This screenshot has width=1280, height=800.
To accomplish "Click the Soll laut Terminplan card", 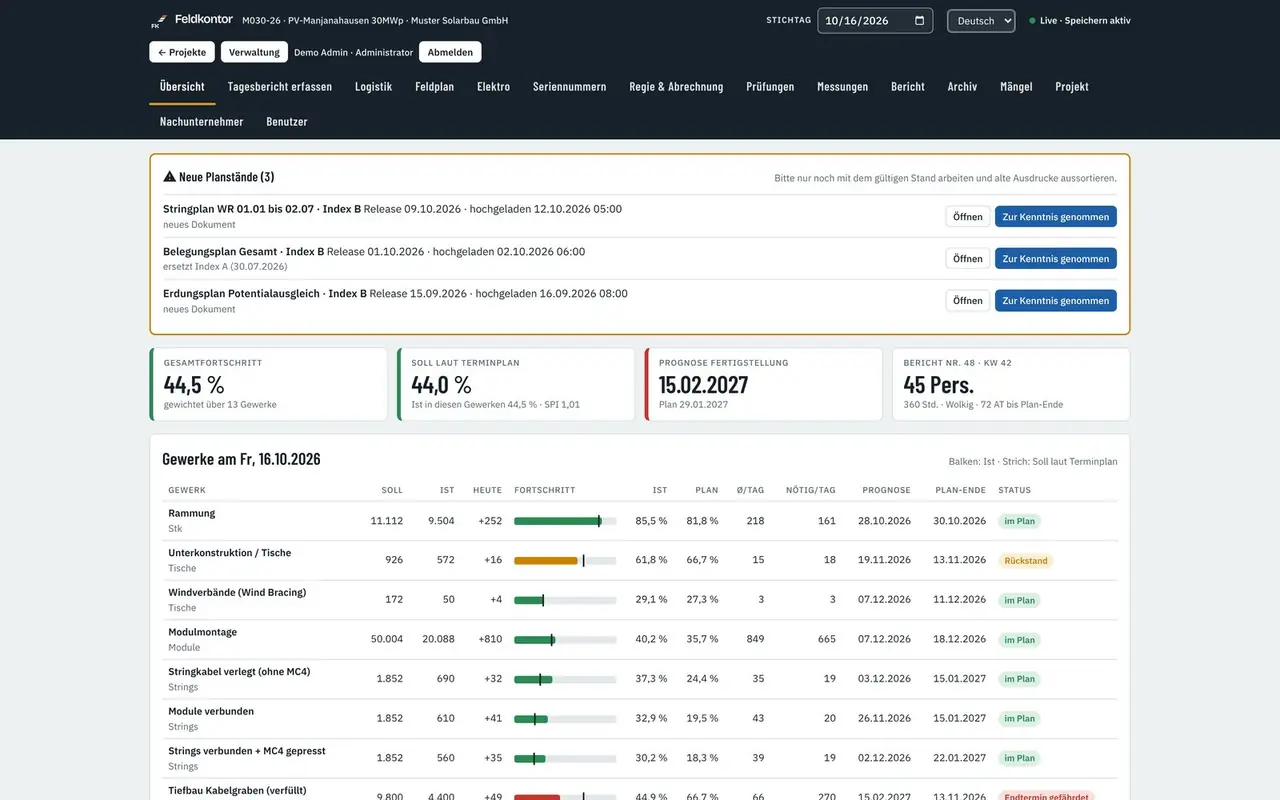I will [516, 384].
